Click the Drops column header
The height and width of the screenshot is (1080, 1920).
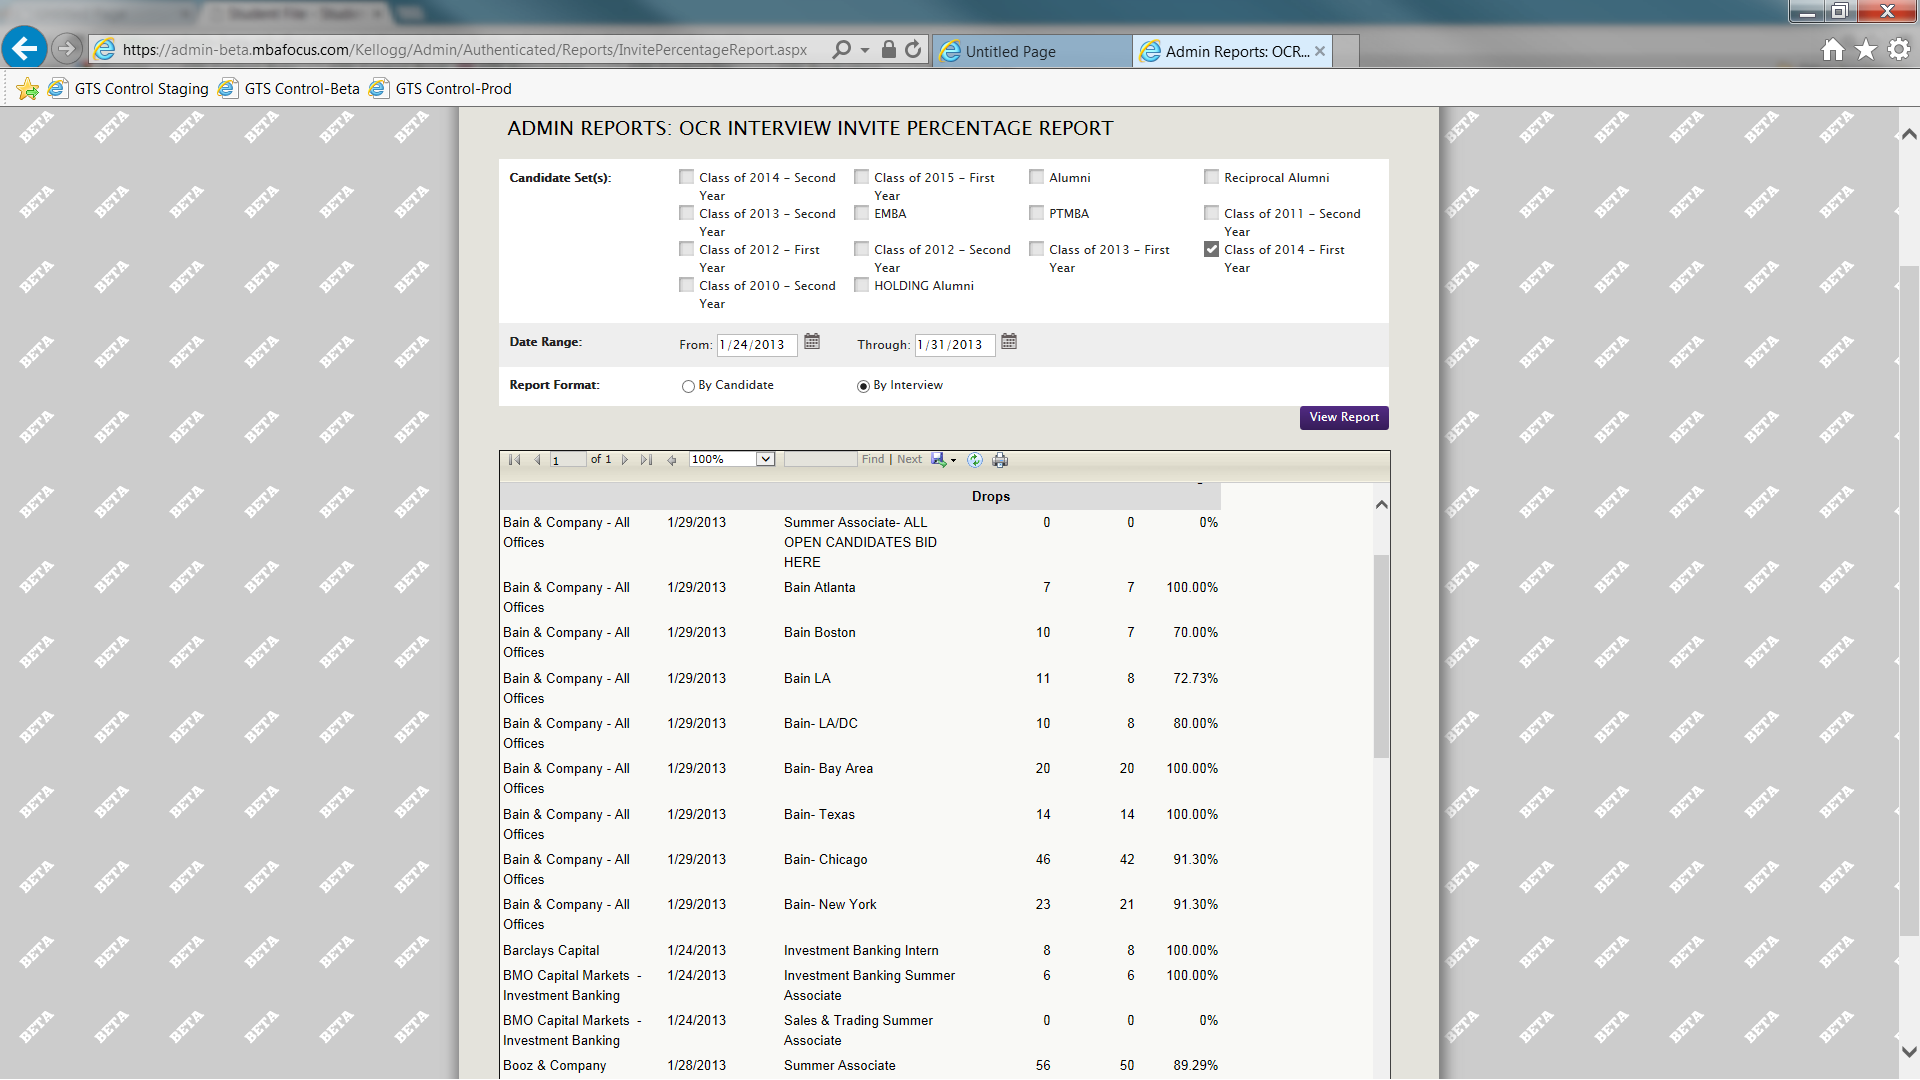[990, 497]
